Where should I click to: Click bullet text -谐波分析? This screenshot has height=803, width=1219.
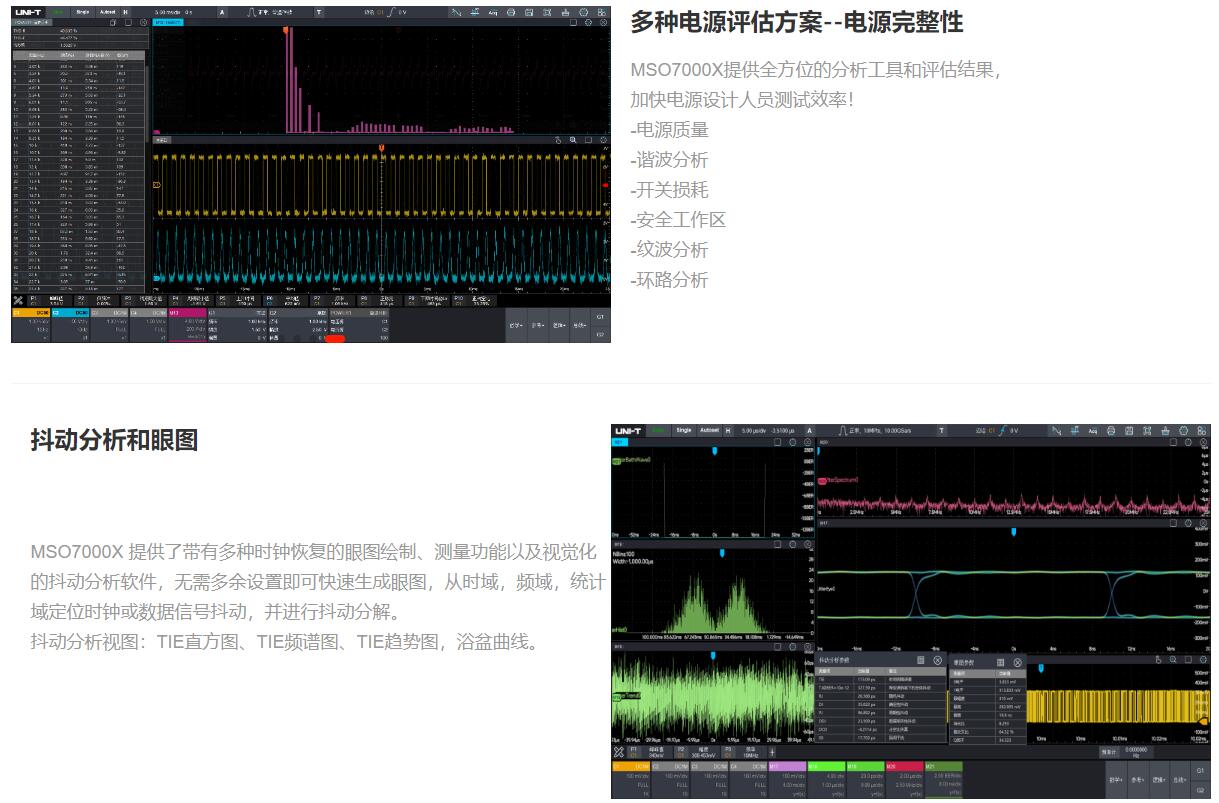click(669, 160)
